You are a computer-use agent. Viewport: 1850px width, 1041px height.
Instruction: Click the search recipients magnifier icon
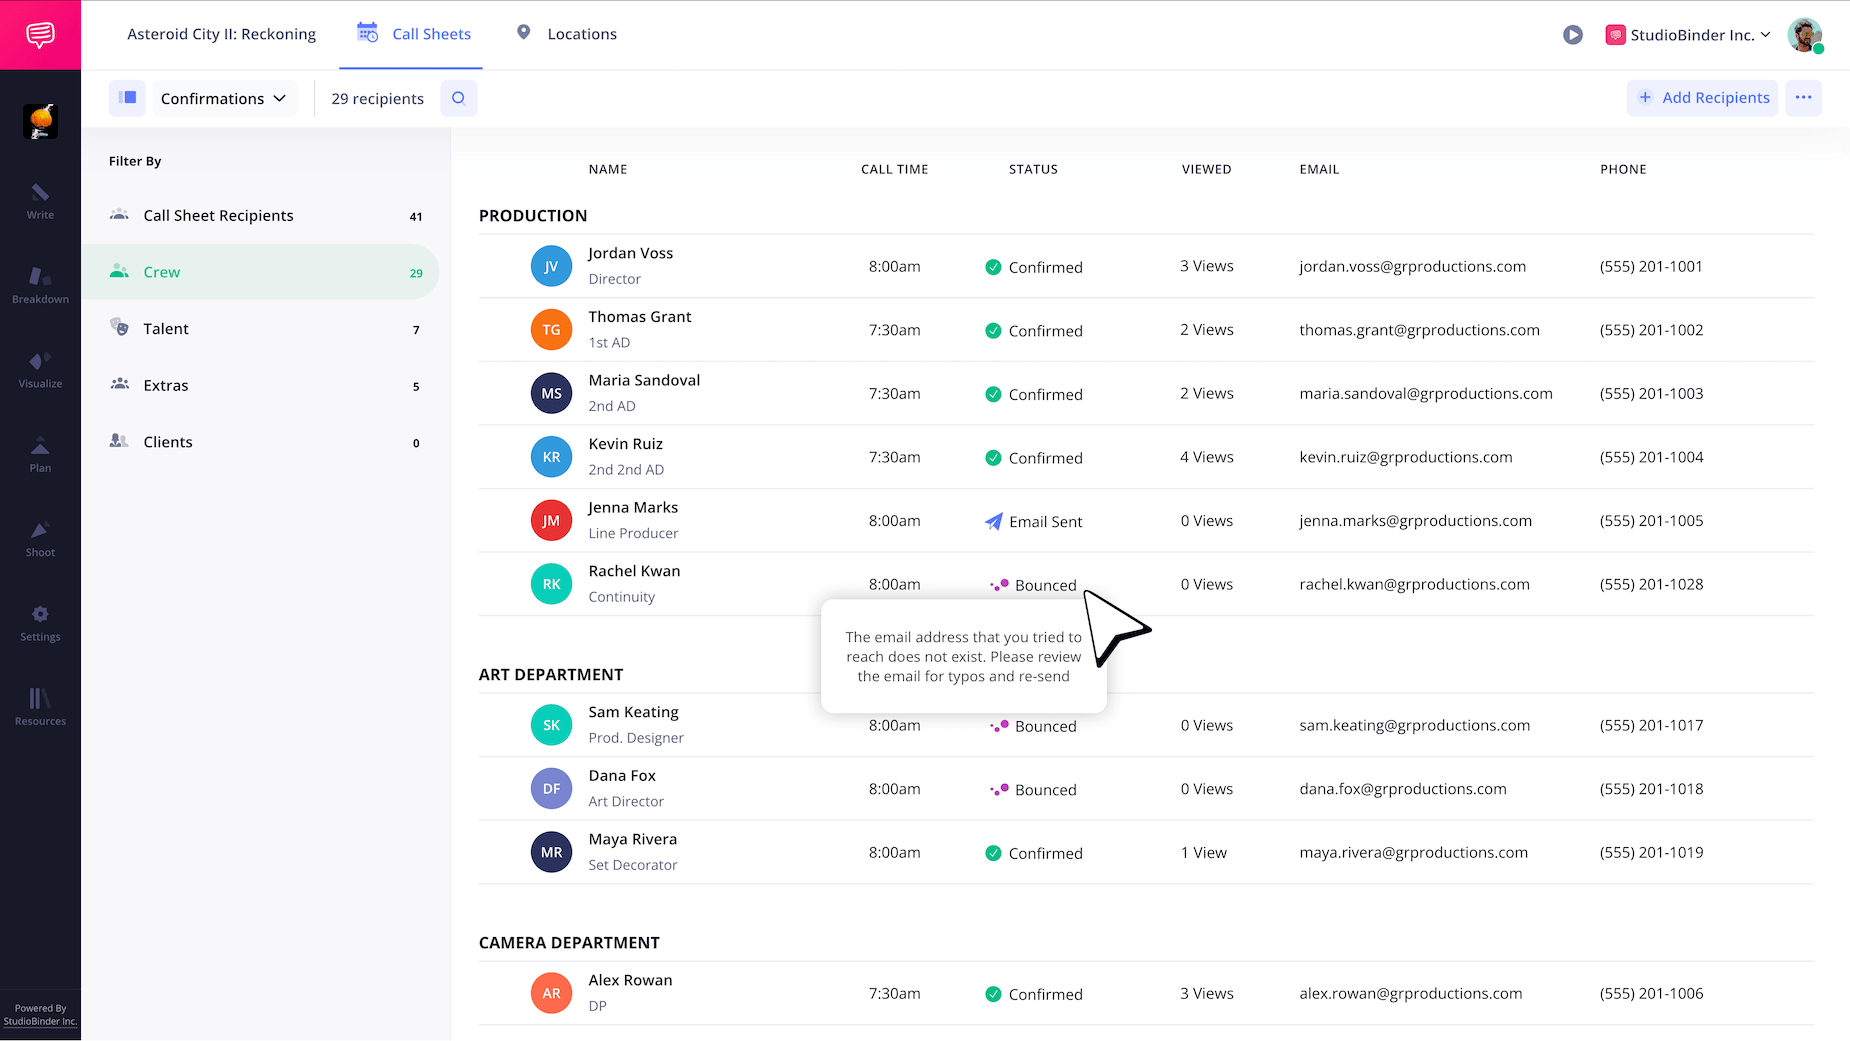458,98
